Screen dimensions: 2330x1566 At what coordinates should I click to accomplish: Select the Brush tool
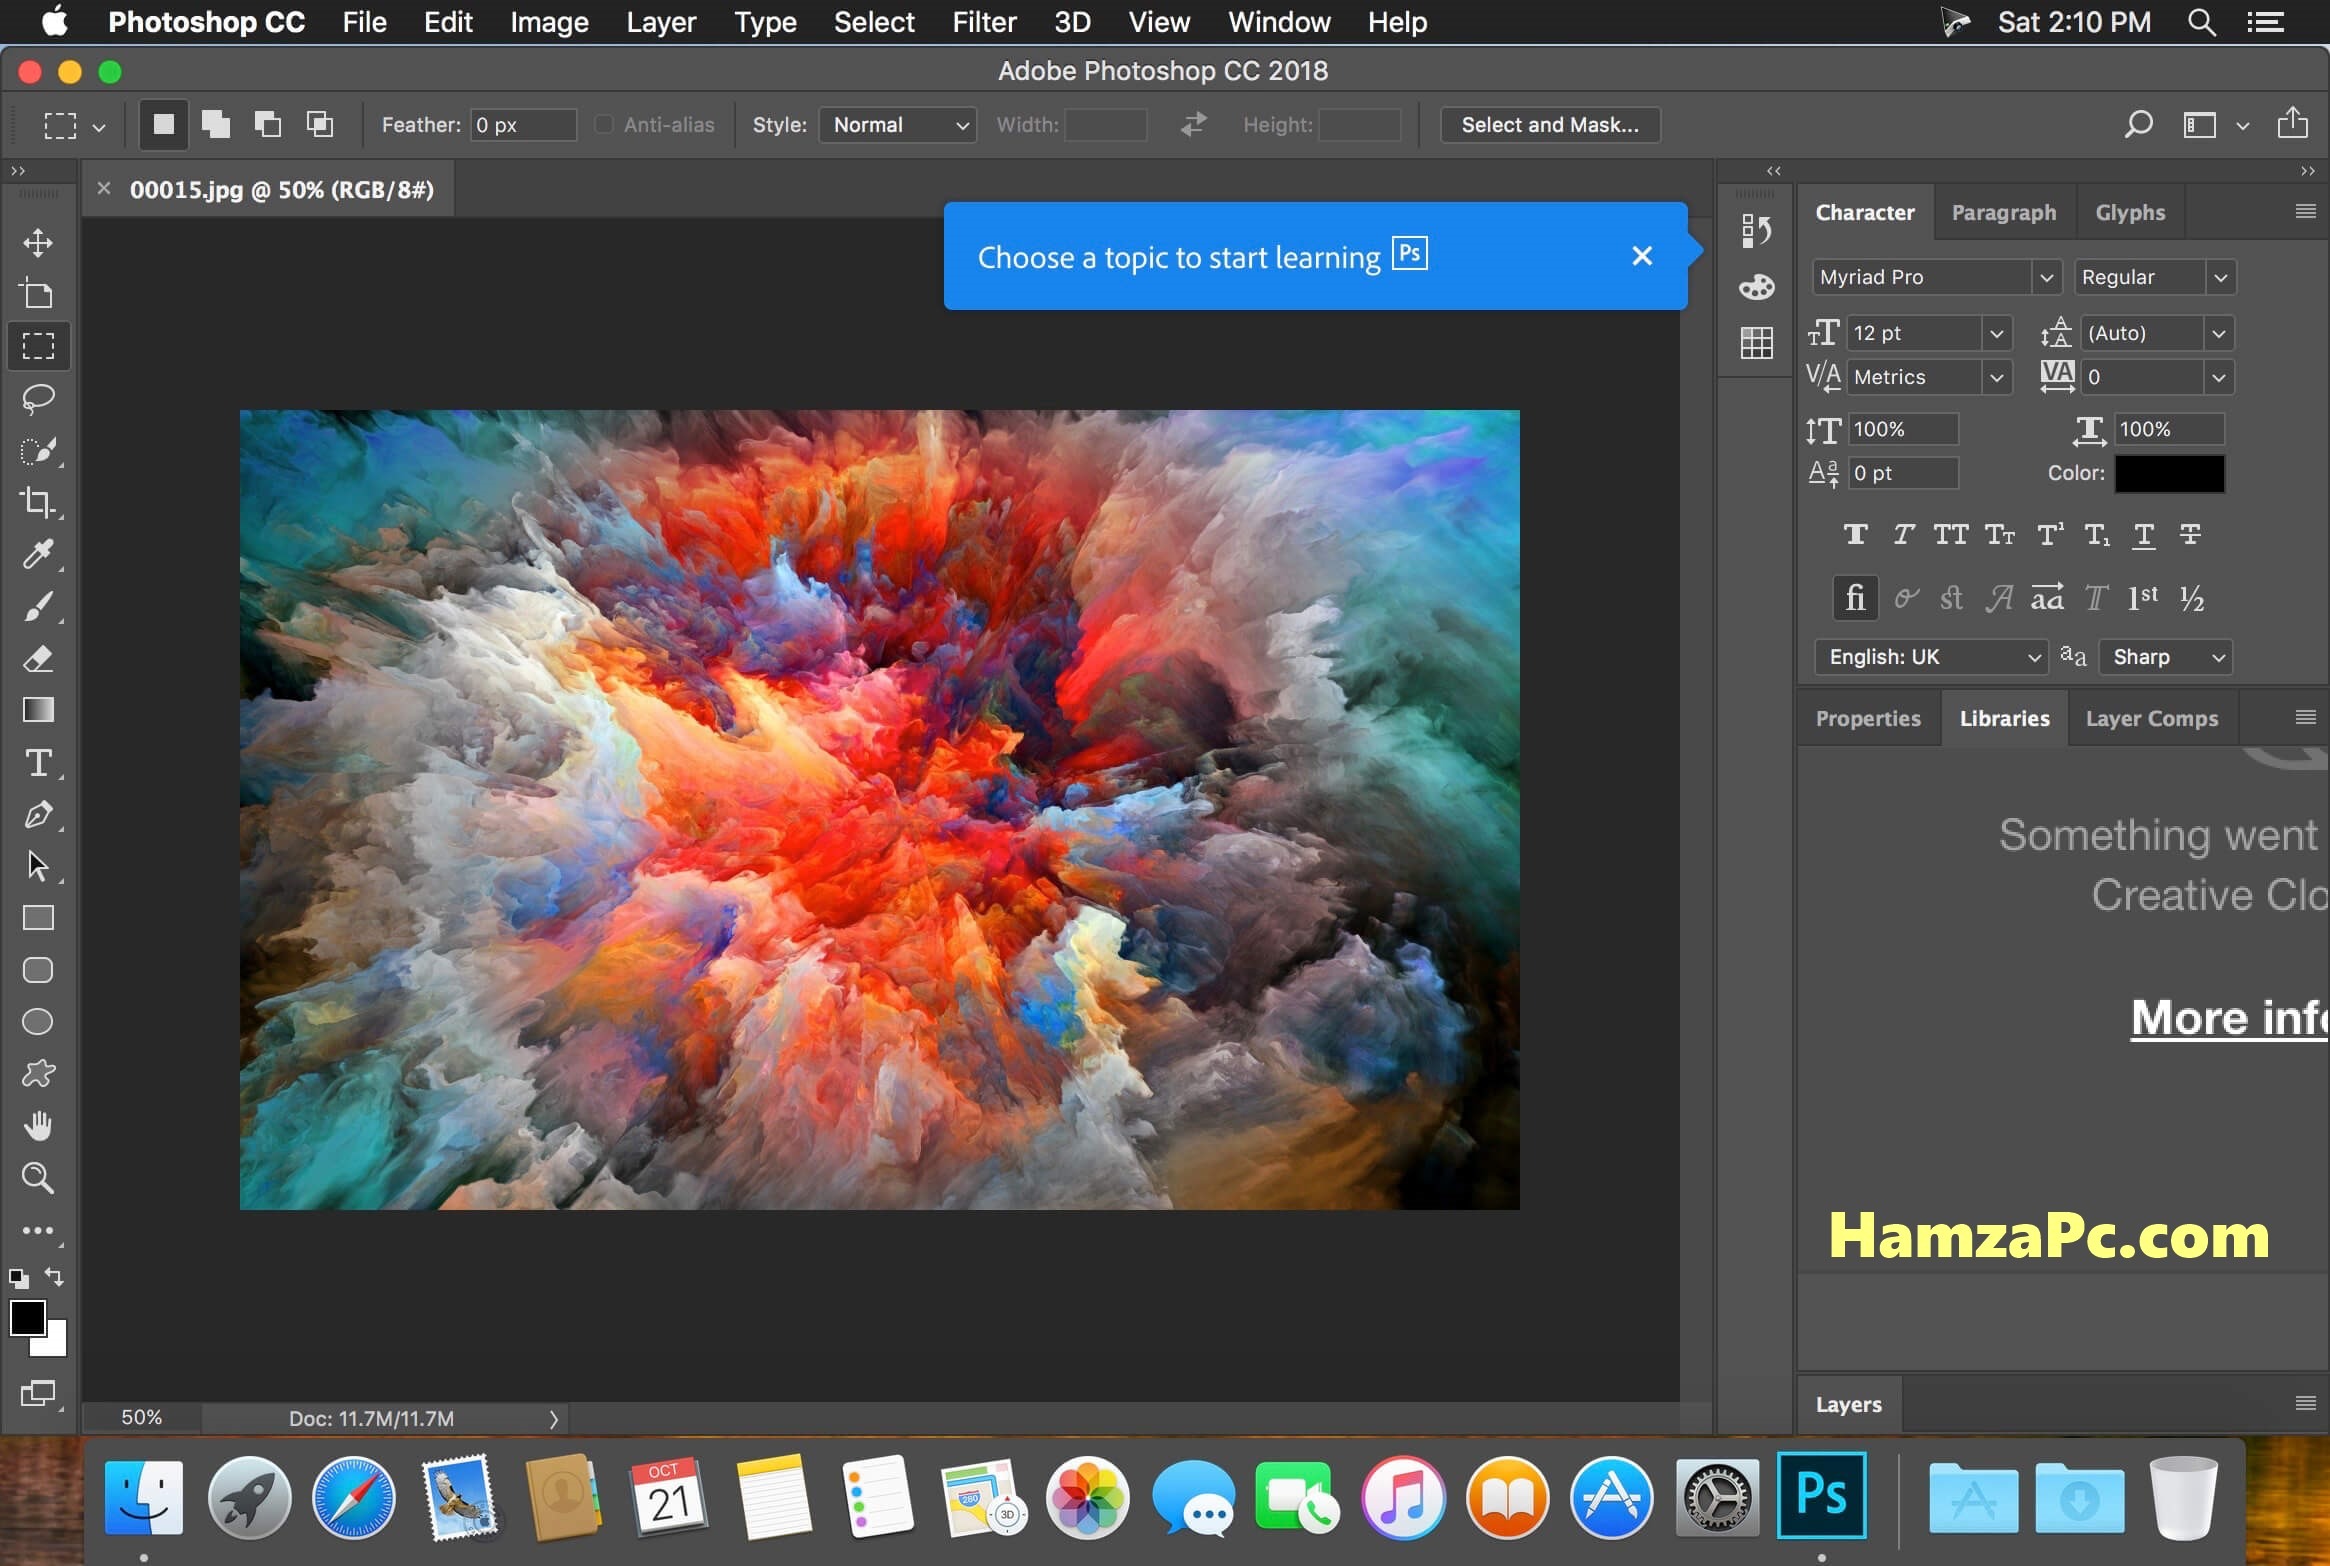[38, 606]
